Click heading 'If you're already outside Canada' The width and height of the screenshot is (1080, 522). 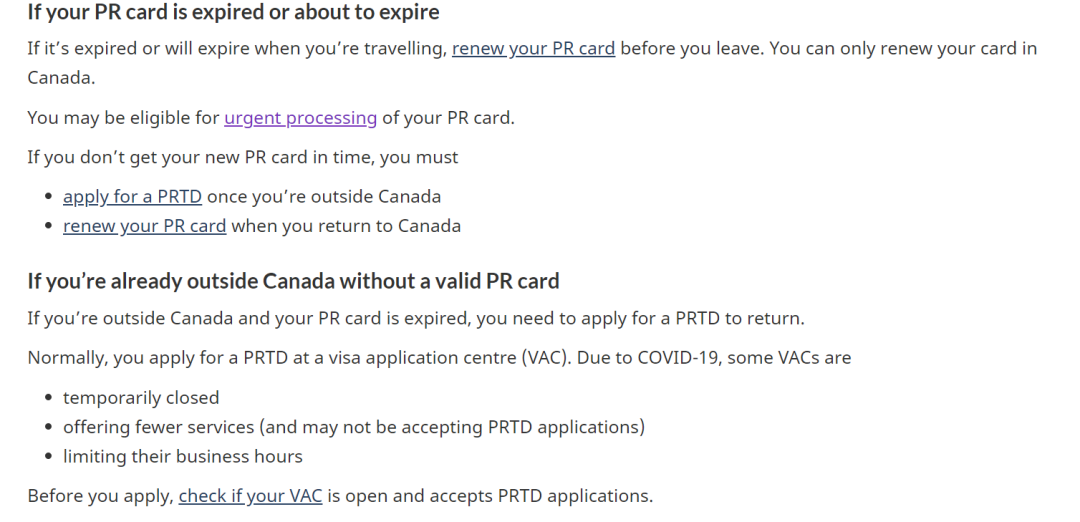pyautogui.click(x=293, y=281)
